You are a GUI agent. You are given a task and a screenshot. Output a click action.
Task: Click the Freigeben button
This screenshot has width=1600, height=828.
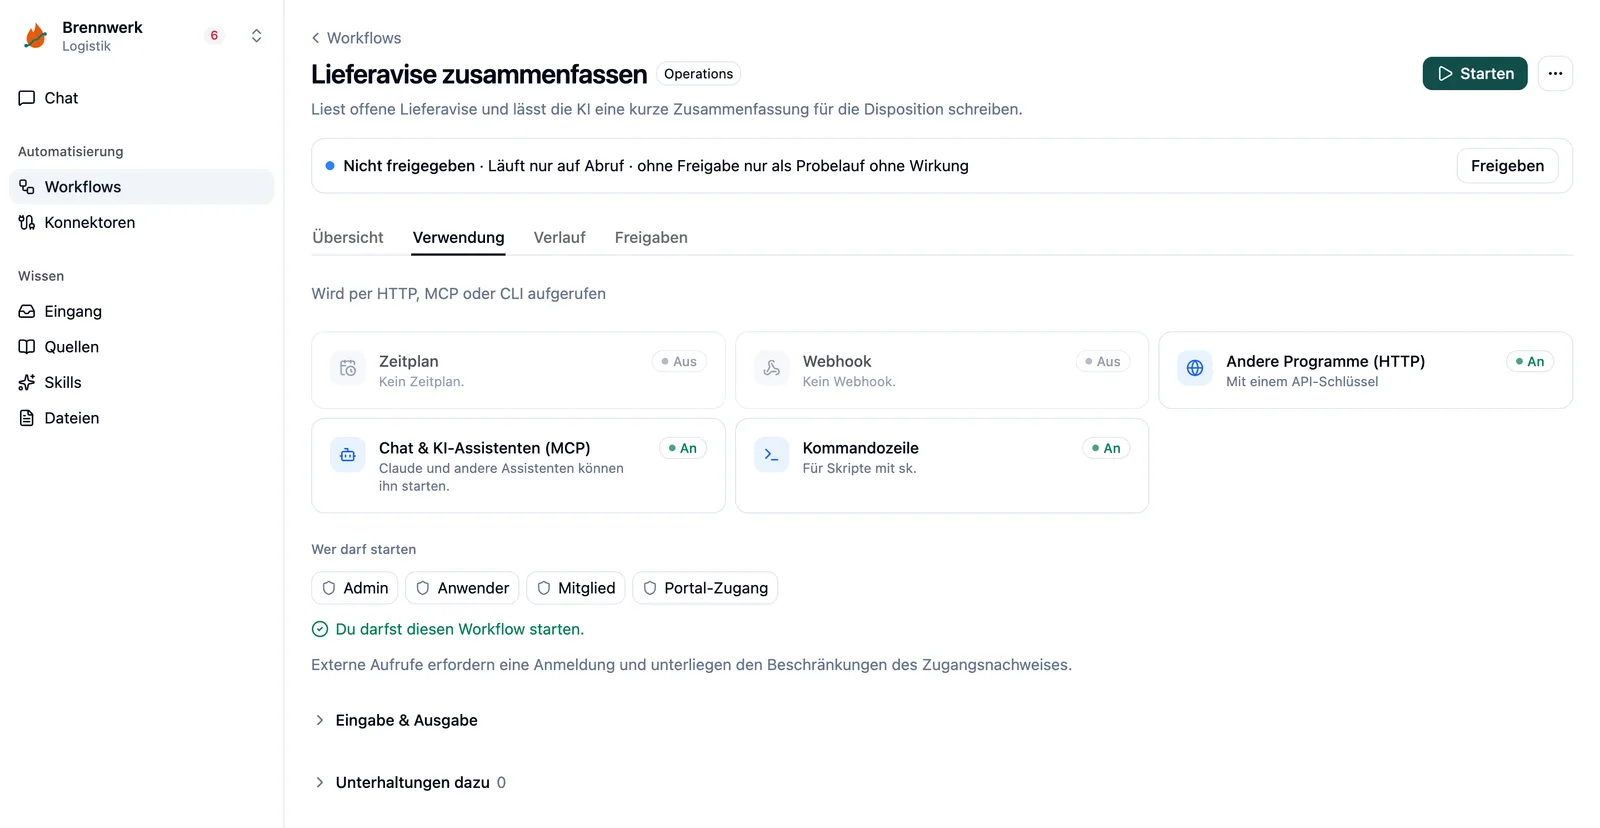tap(1507, 166)
